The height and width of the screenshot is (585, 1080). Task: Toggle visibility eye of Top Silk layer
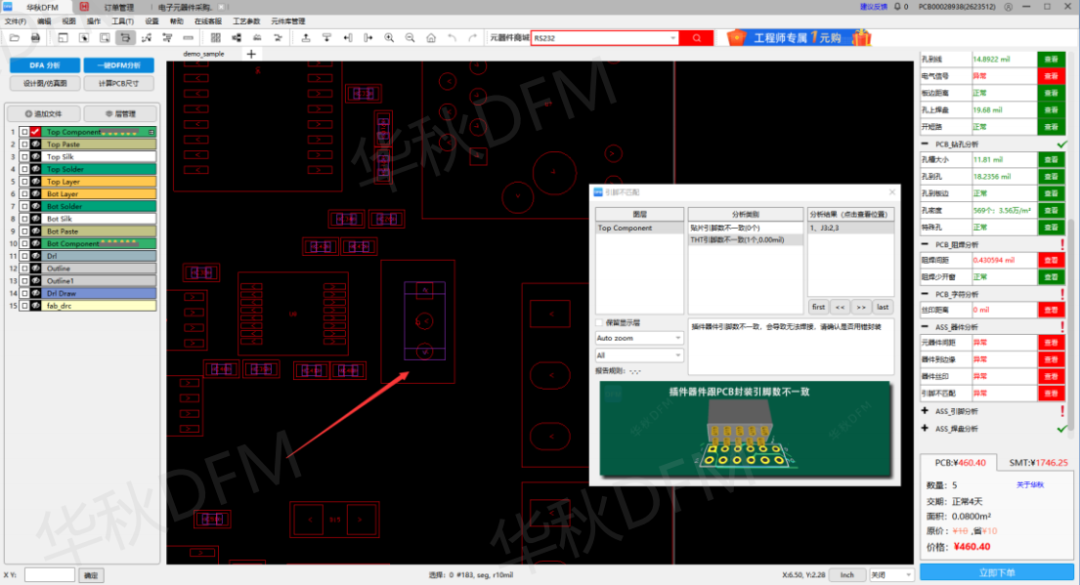[x=35, y=156]
